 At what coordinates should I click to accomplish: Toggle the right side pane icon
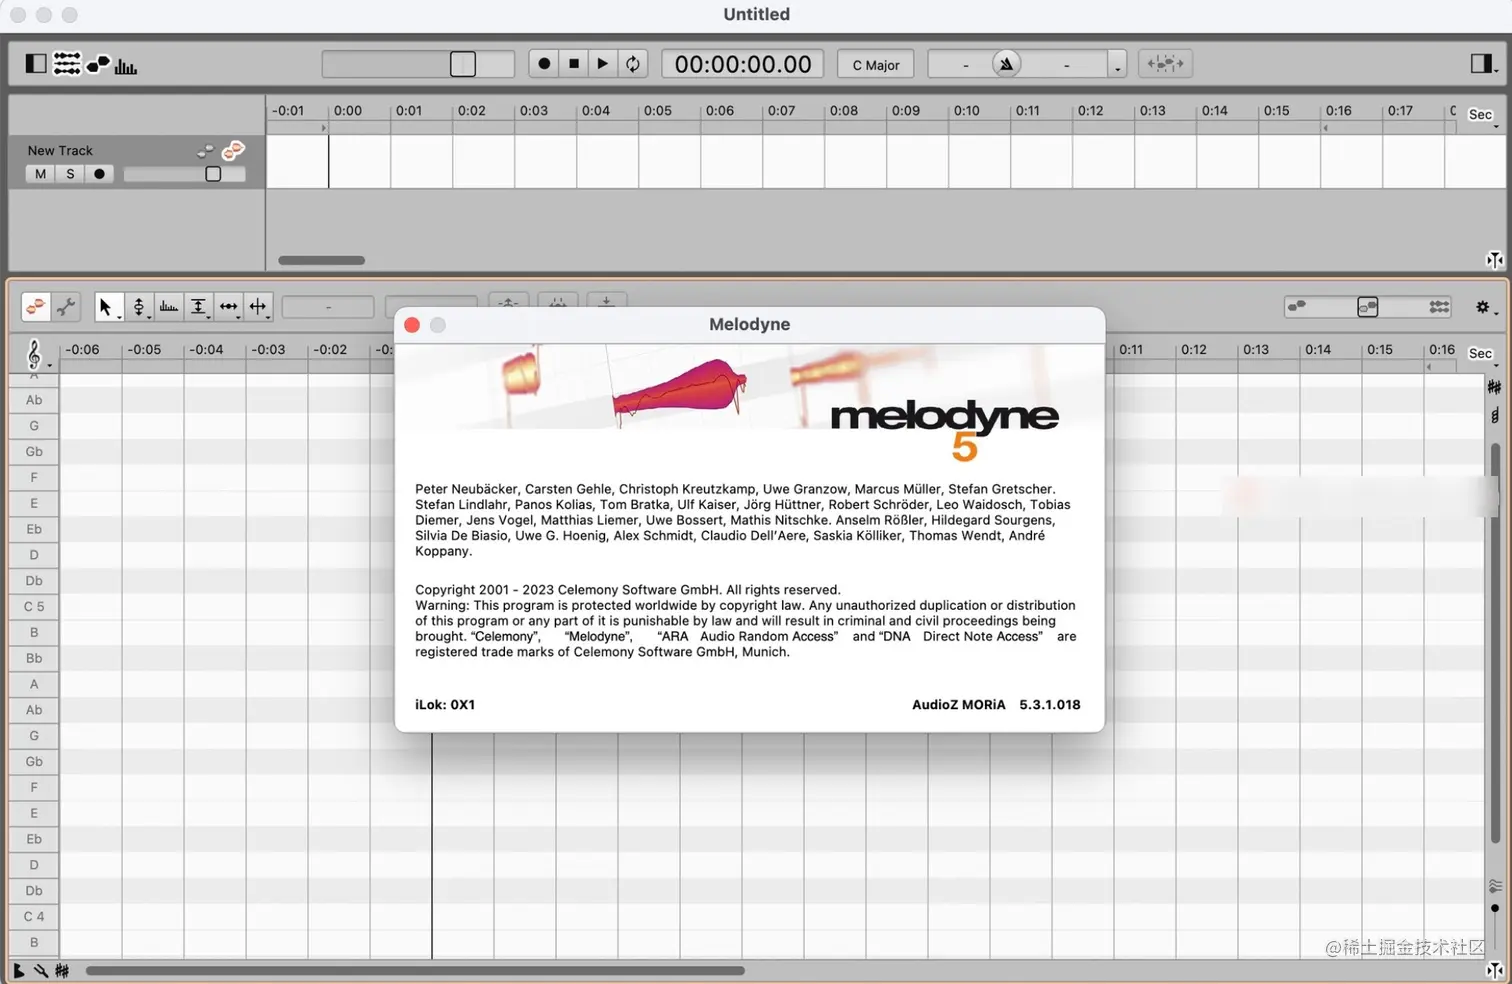(1482, 64)
